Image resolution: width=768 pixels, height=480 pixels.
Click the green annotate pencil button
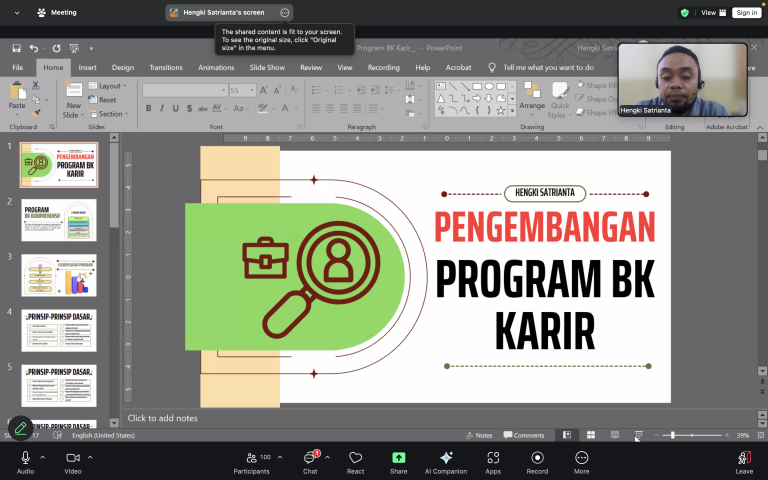pyautogui.click(x=20, y=429)
